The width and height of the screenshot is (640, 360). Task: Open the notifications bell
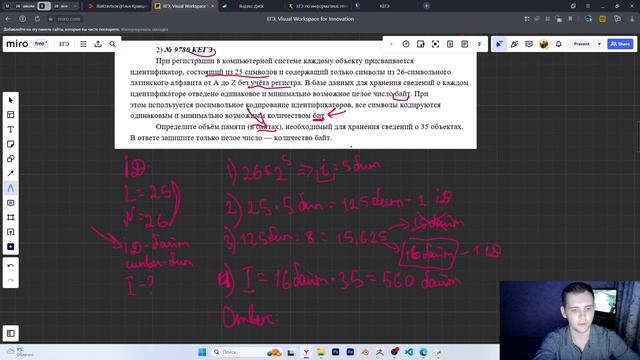pyautogui.click(x=558, y=44)
